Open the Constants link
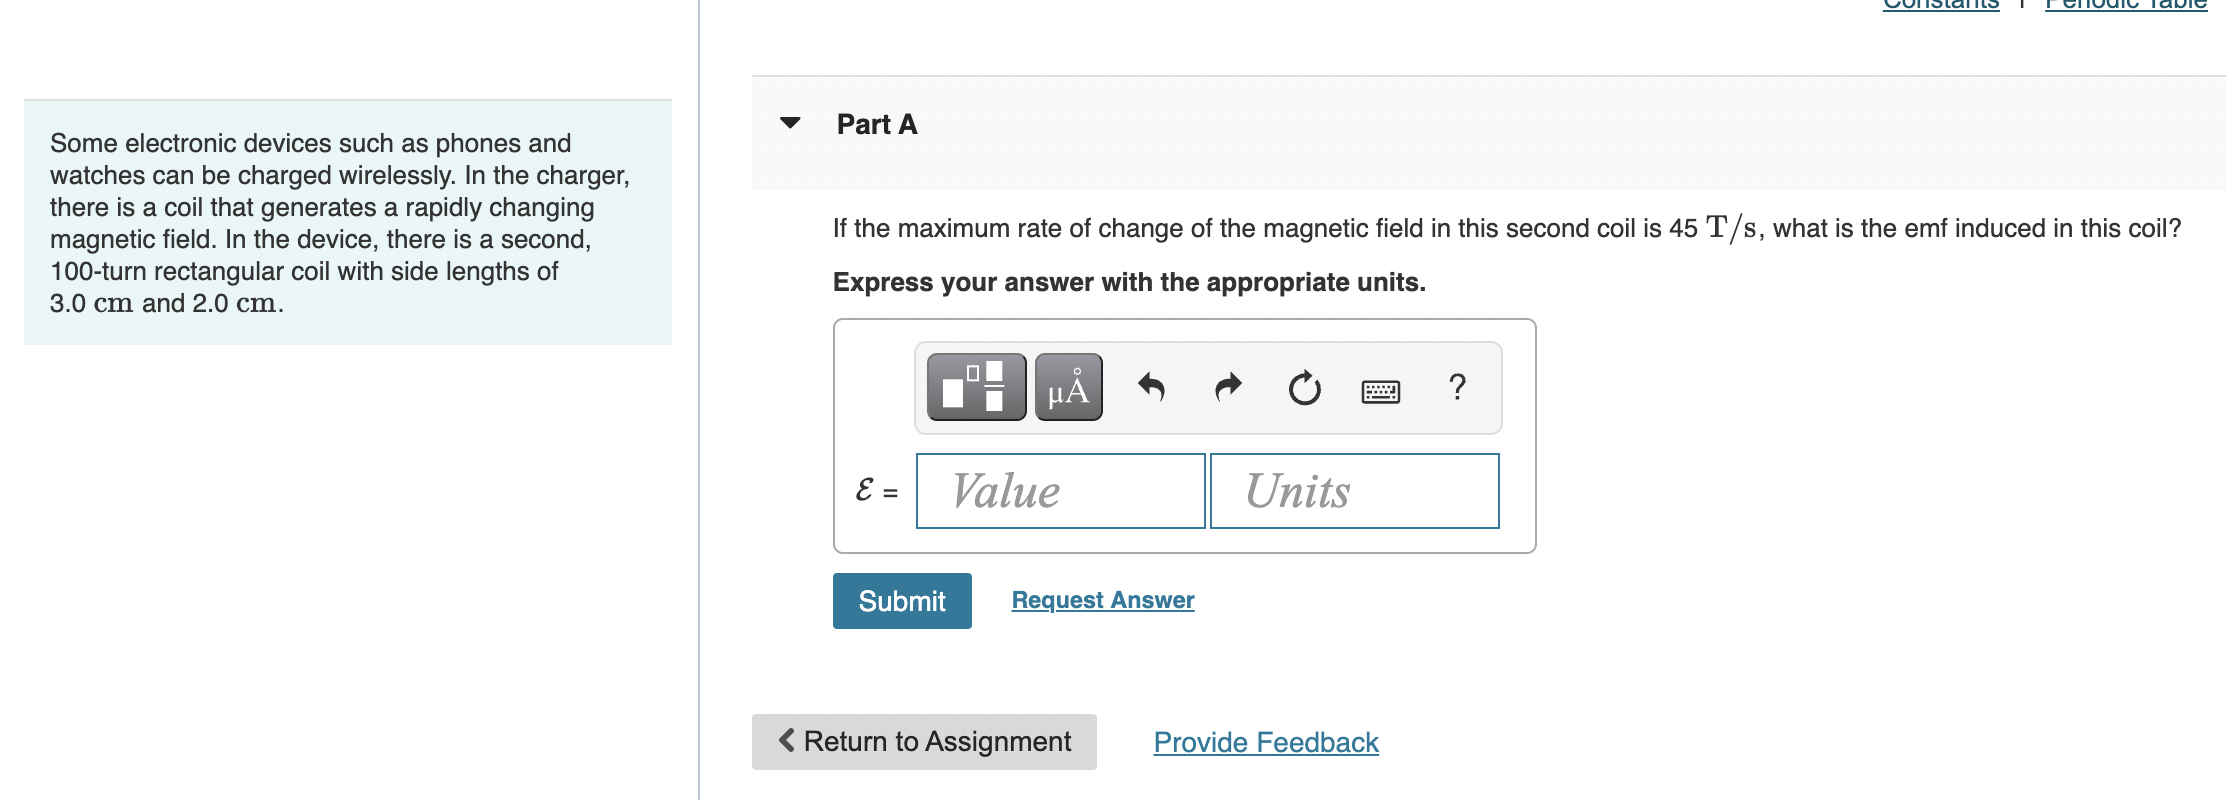 coord(1941,4)
